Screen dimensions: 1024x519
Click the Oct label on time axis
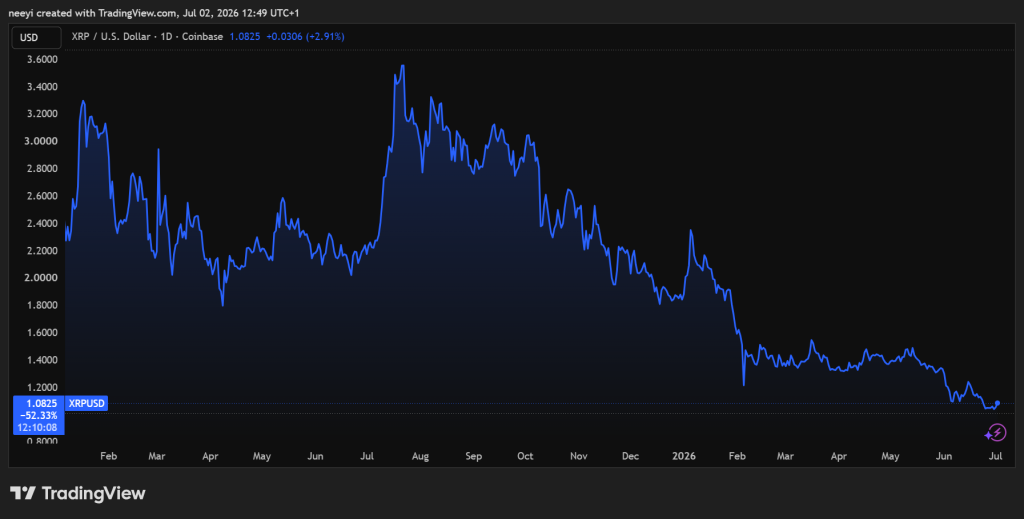coord(525,456)
